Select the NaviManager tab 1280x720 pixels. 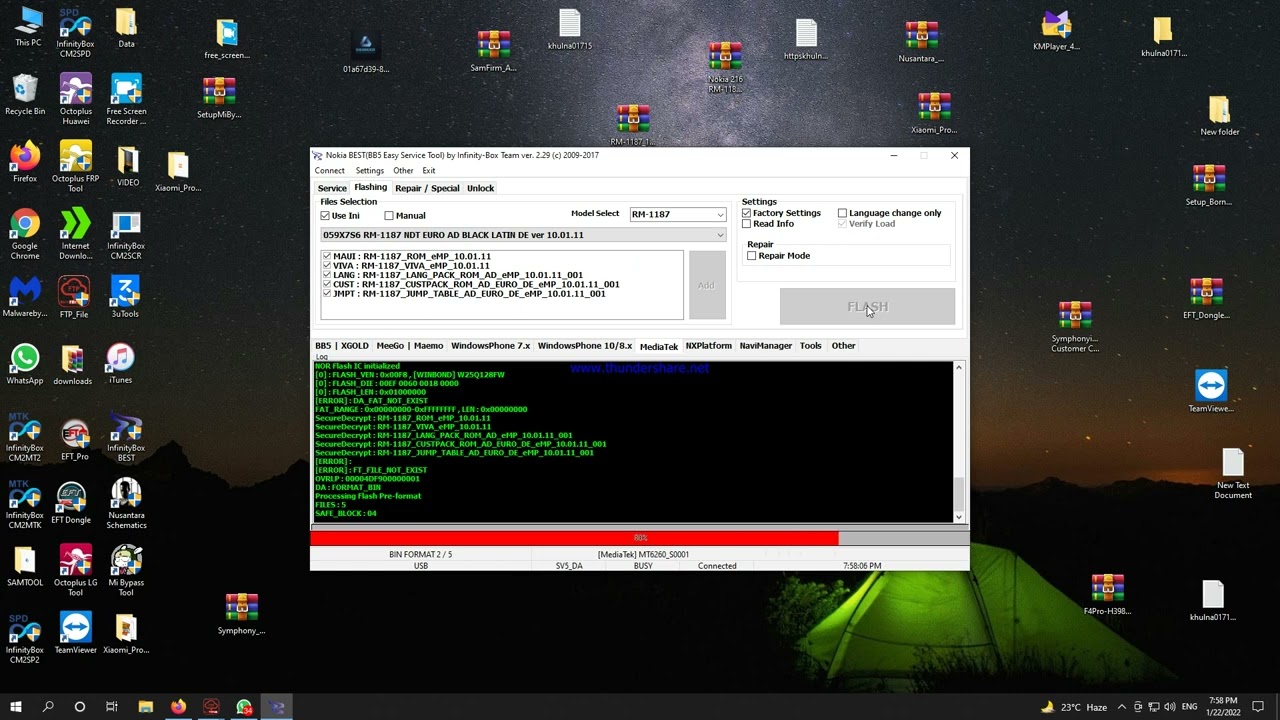pyautogui.click(x=765, y=346)
